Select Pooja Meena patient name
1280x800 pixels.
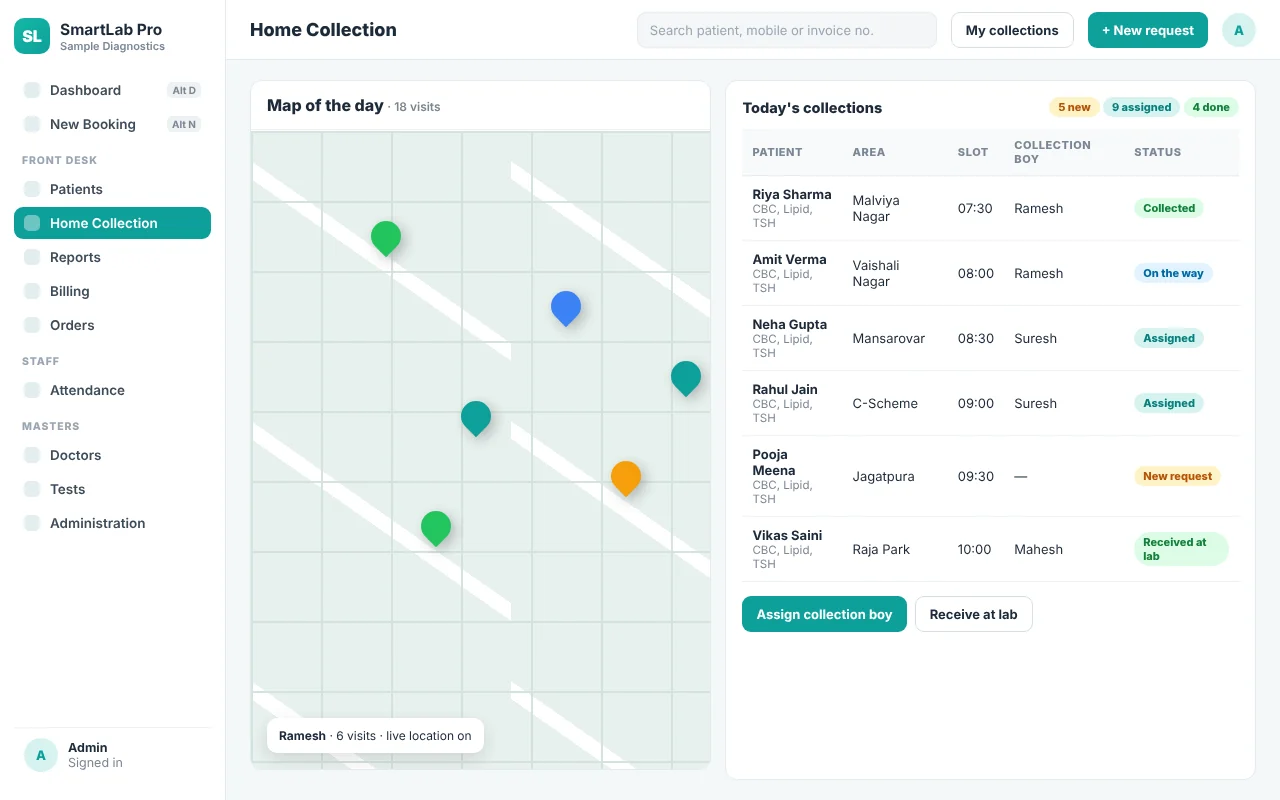774,462
